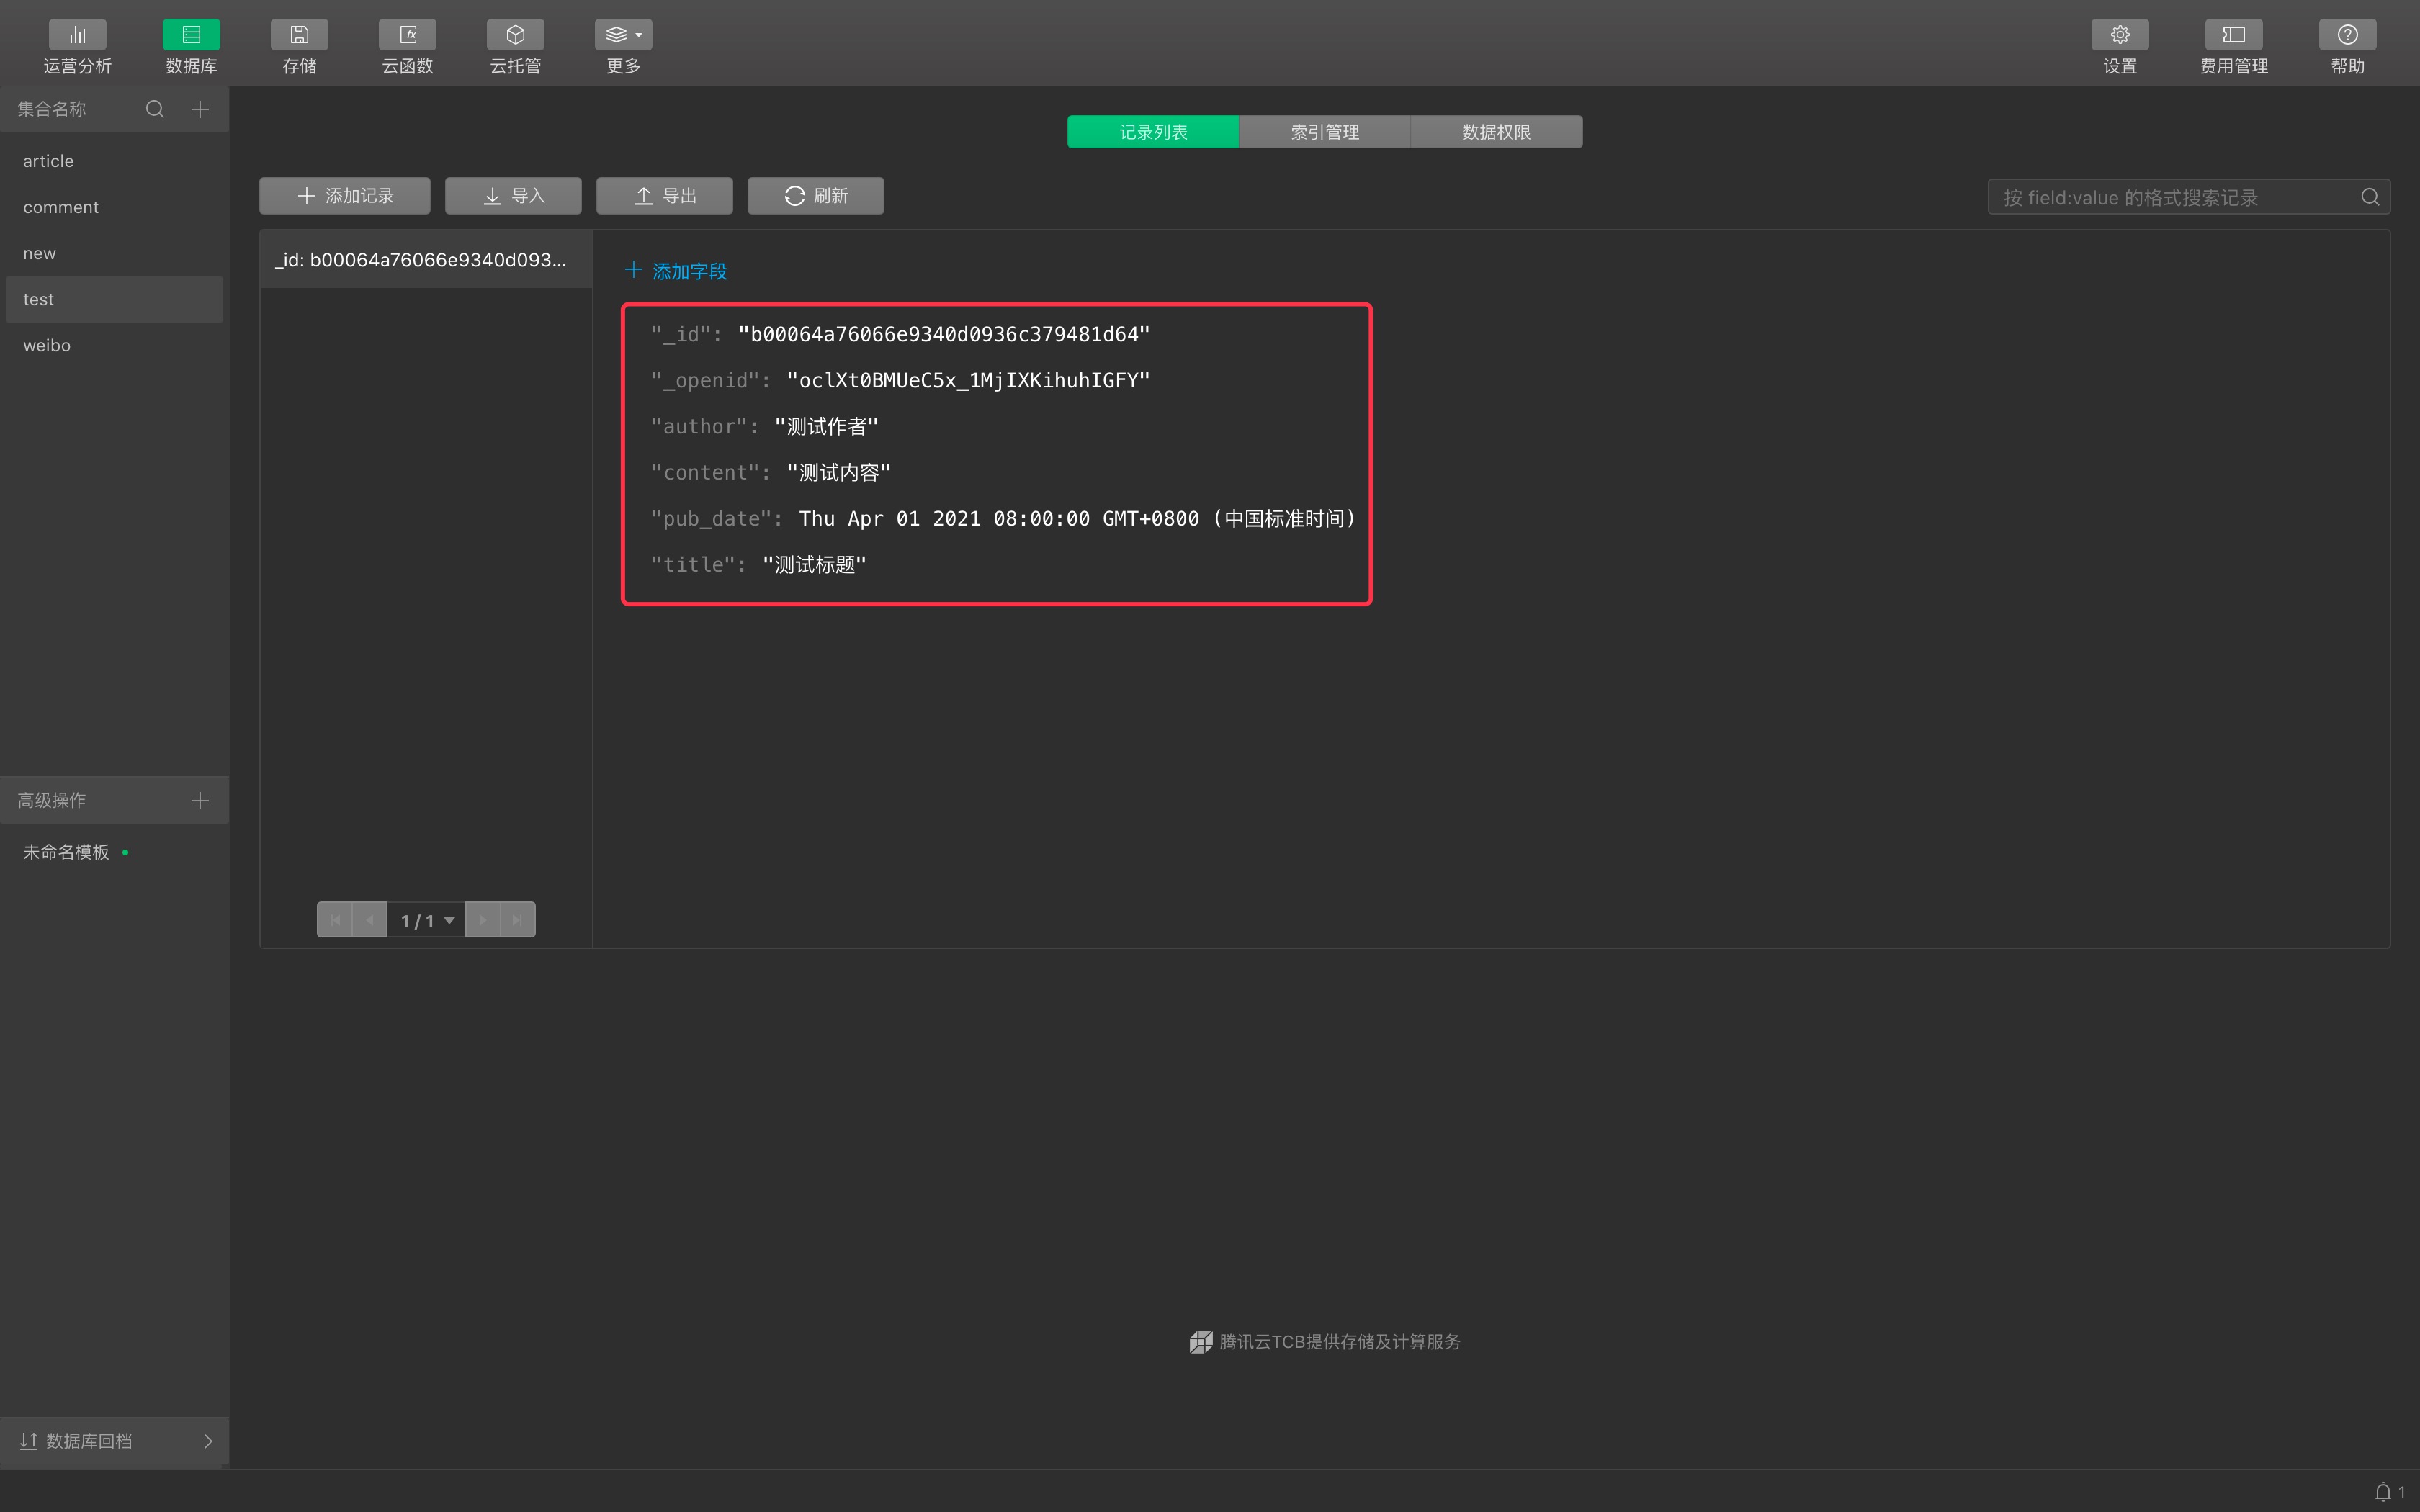Screen dimensions: 2420x1512
Task: Search collections with the magnifier icon
Action: tap(155, 109)
